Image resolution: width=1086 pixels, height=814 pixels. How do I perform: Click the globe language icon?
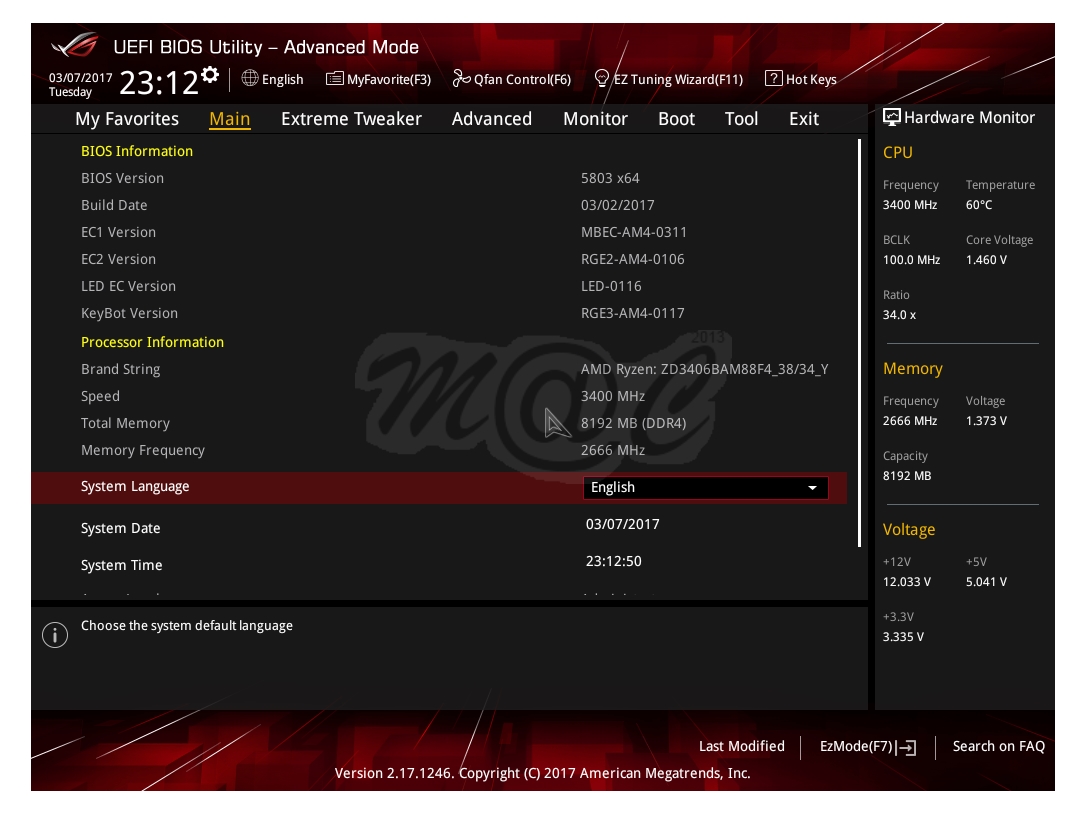pyautogui.click(x=249, y=78)
